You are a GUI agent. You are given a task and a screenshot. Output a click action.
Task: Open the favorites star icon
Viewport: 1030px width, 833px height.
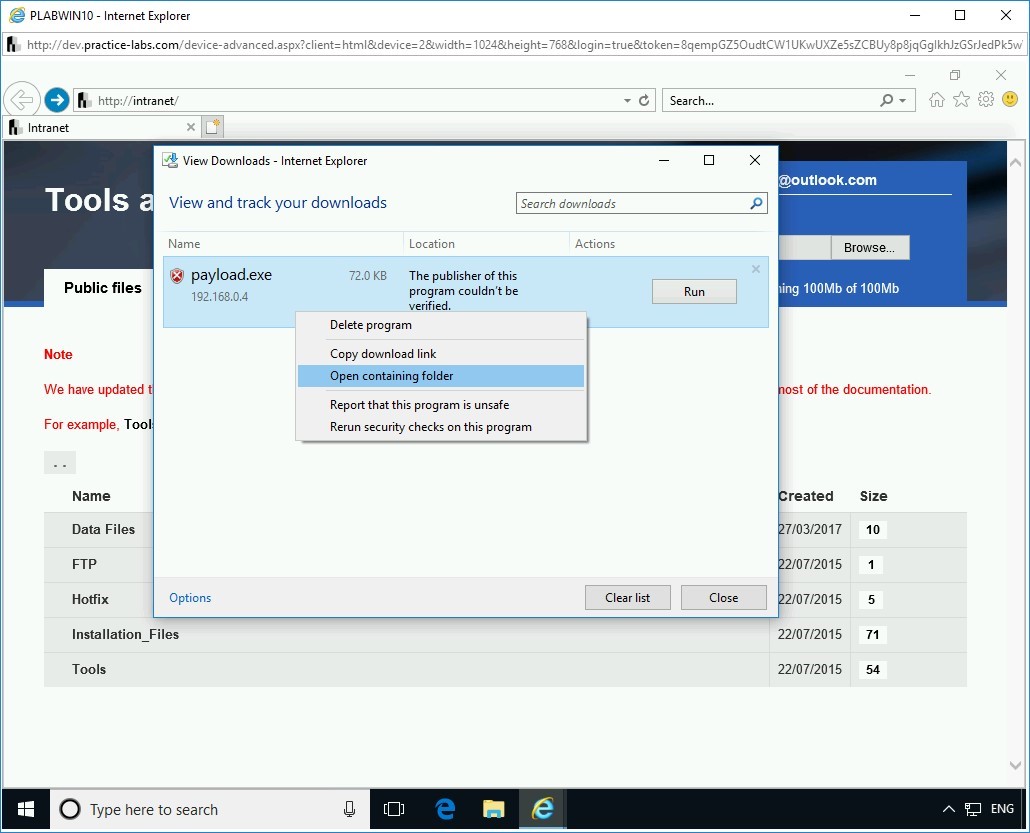(961, 100)
